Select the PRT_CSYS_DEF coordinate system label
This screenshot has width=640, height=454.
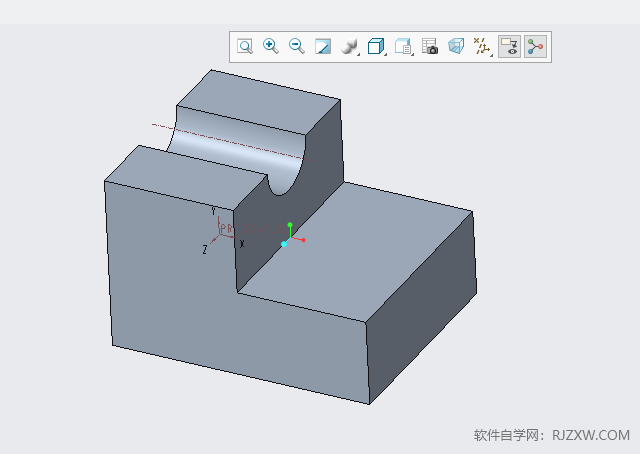pos(252,229)
